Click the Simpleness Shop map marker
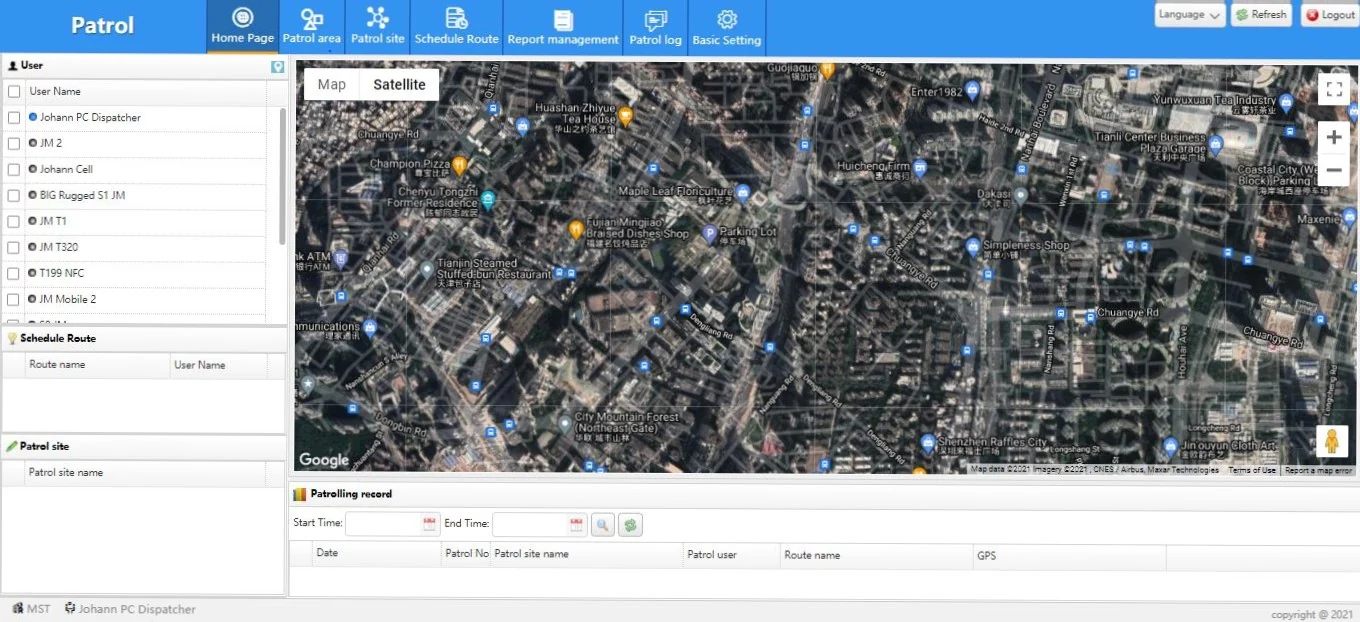Image resolution: width=1360 pixels, height=622 pixels. (x=972, y=246)
